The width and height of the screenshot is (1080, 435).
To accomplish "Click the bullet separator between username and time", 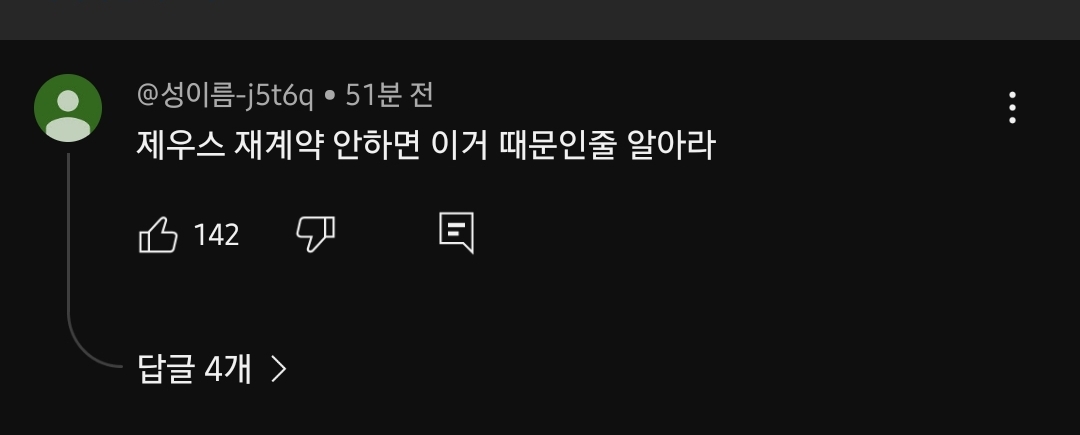I will 329,97.
